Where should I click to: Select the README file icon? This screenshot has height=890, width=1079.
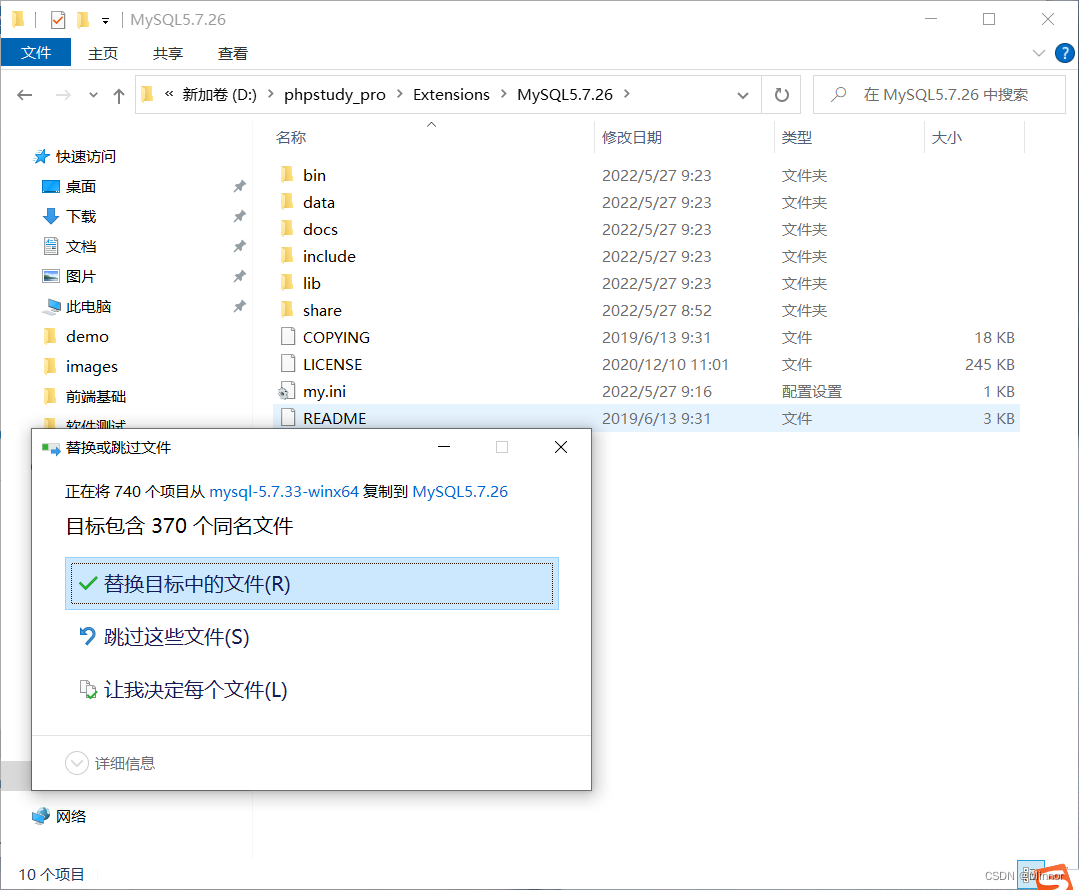288,418
